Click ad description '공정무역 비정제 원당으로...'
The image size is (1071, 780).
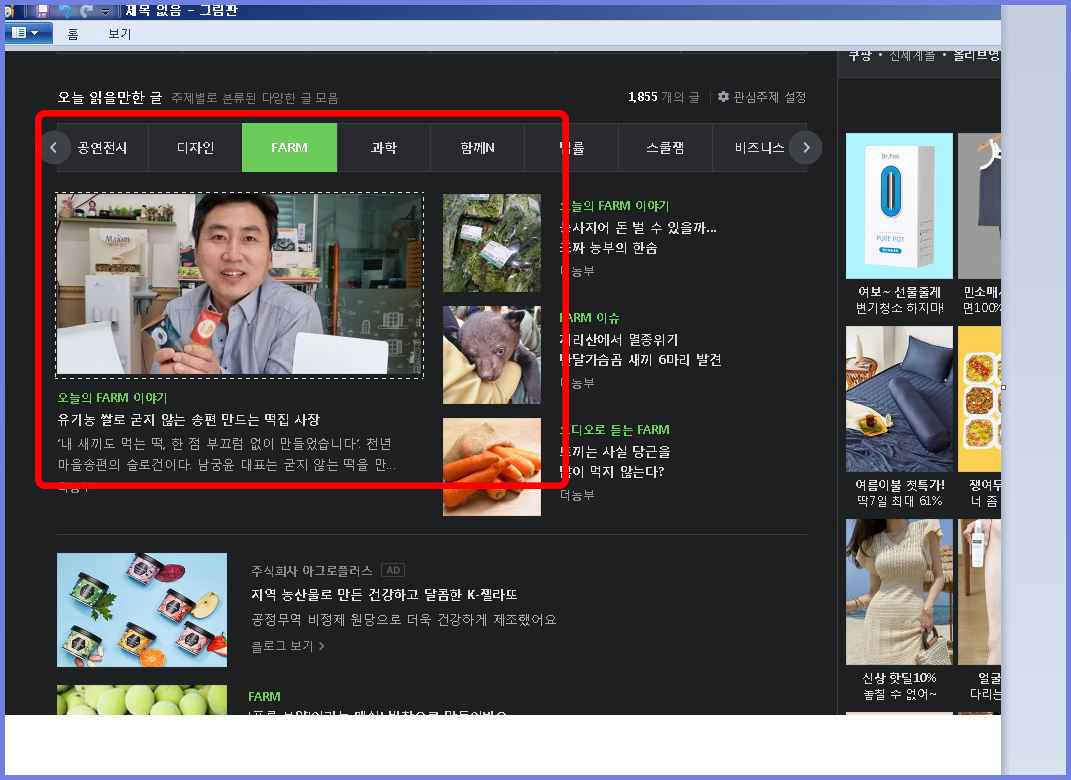tap(404, 620)
